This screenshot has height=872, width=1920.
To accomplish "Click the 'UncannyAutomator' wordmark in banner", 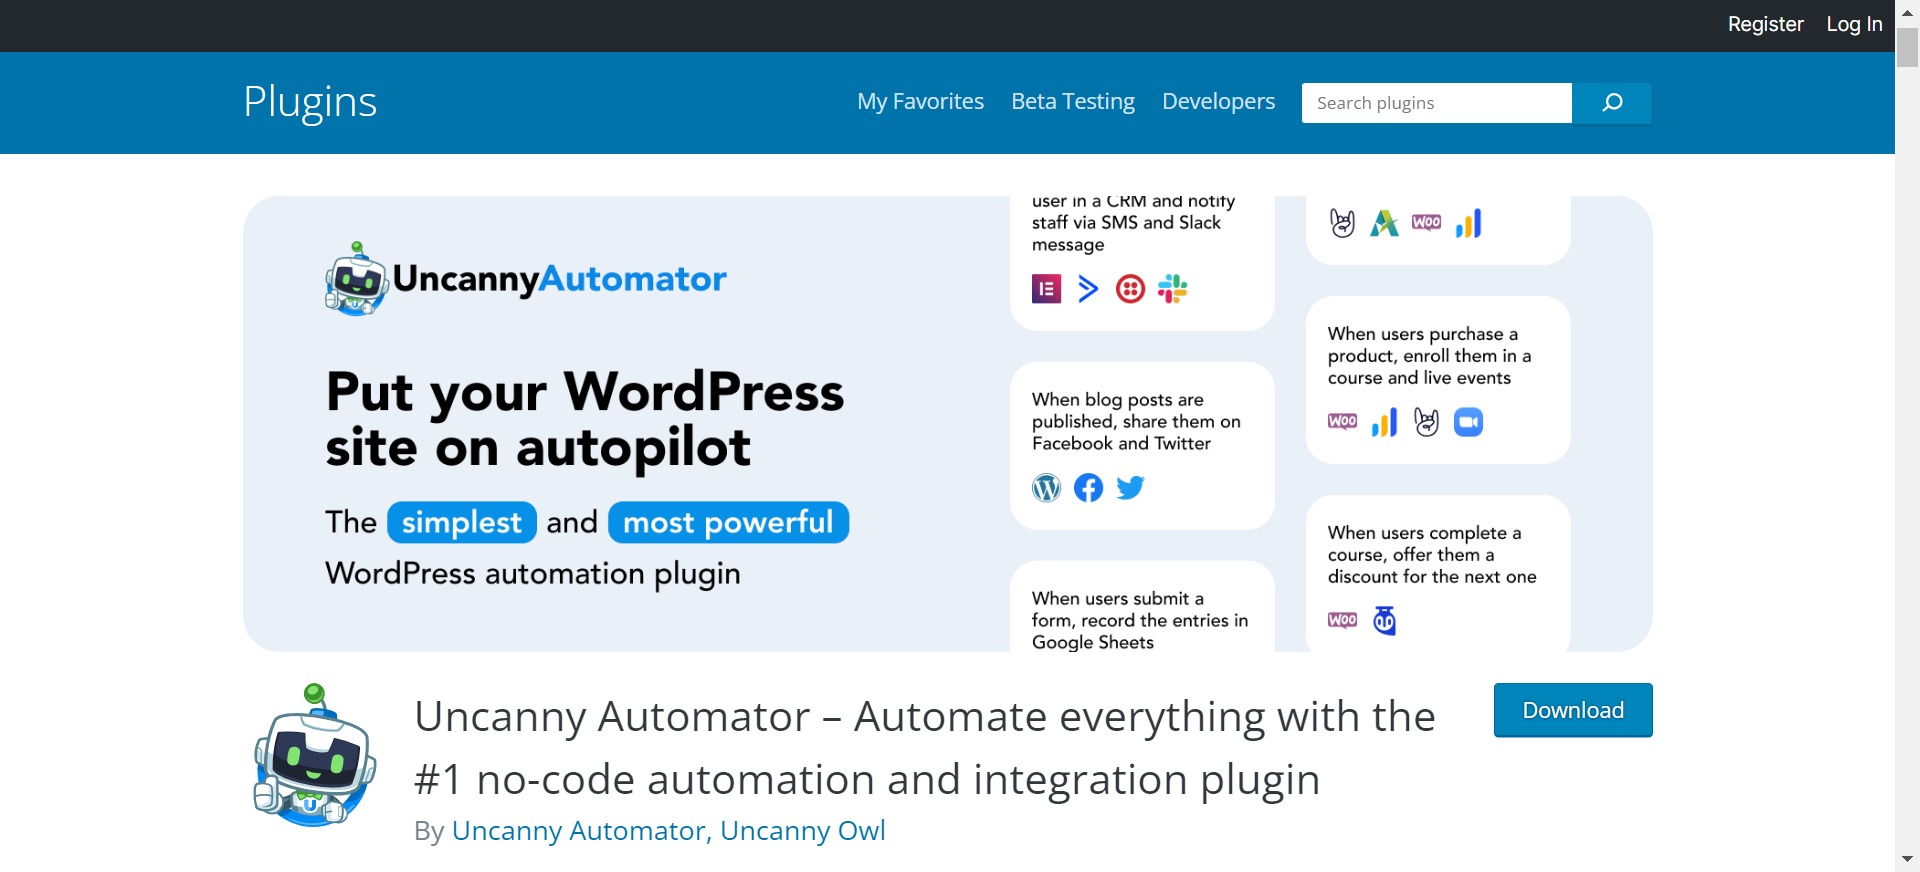I will point(559,279).
